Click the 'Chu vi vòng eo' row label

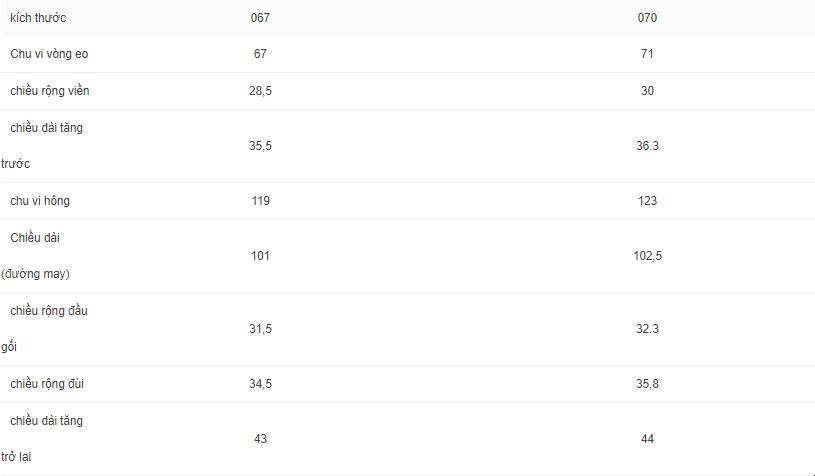[49, 54]
